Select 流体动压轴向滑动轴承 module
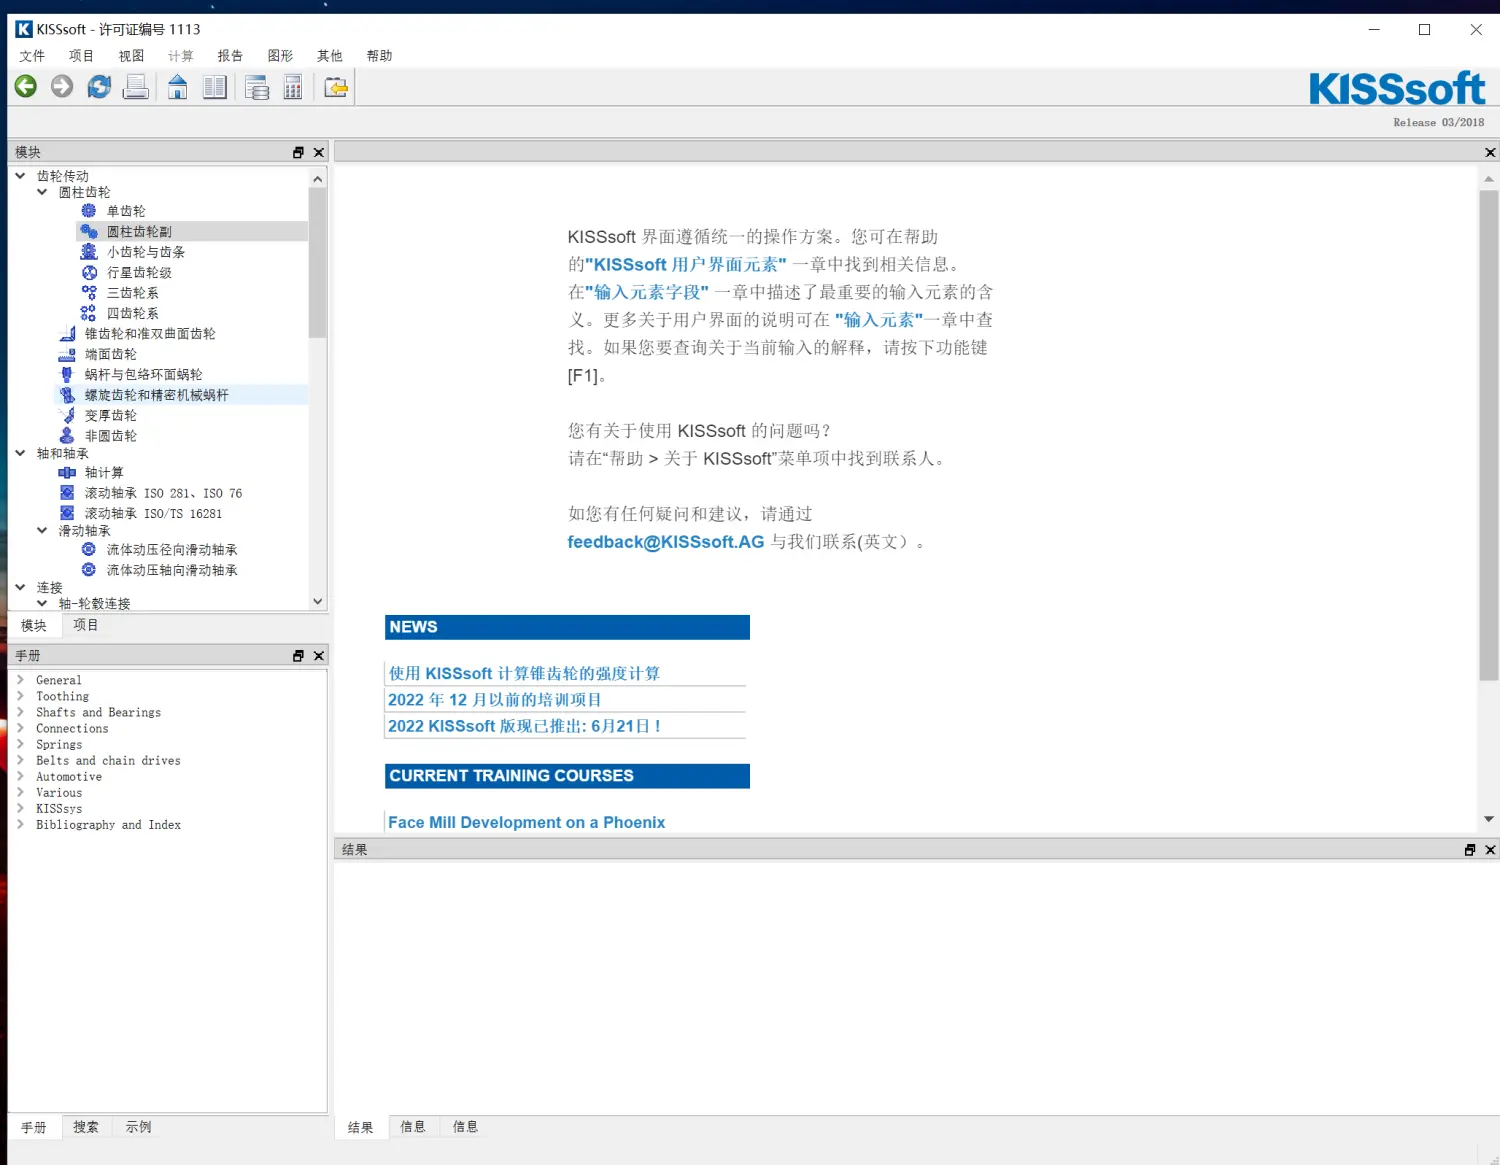The width and height of the screenshot is (1500, 1165). coord(172,570)
